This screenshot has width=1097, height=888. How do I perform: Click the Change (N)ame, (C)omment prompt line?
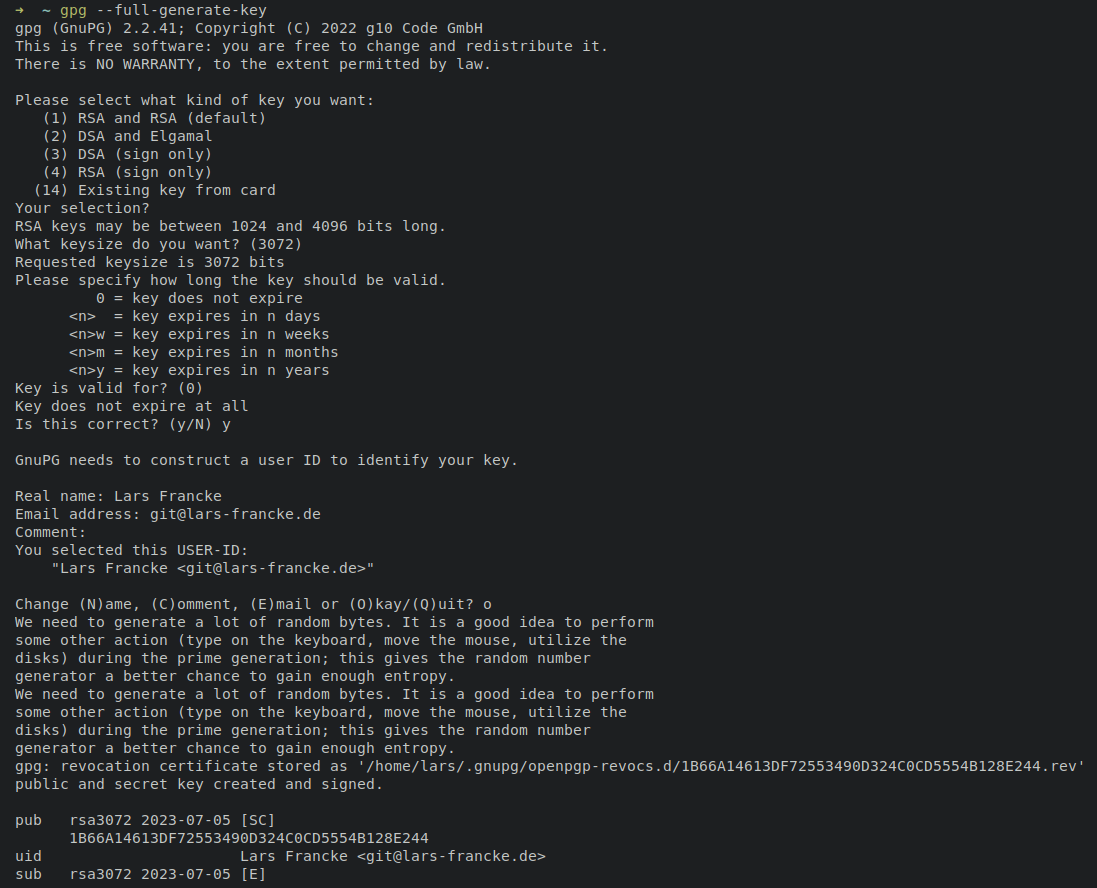[253, 605]
